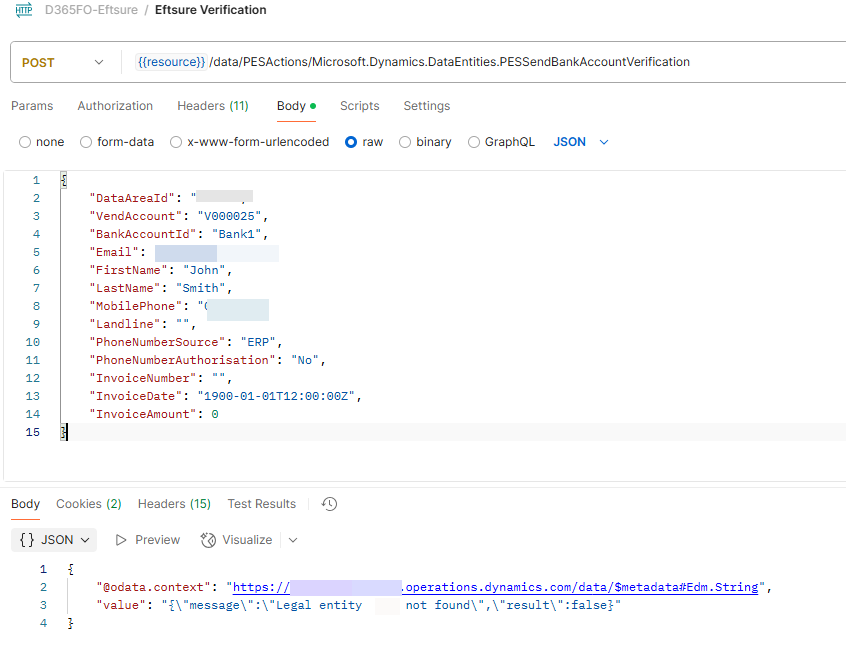Select the form-data body option
846x663 pixels.
(86, 142)
